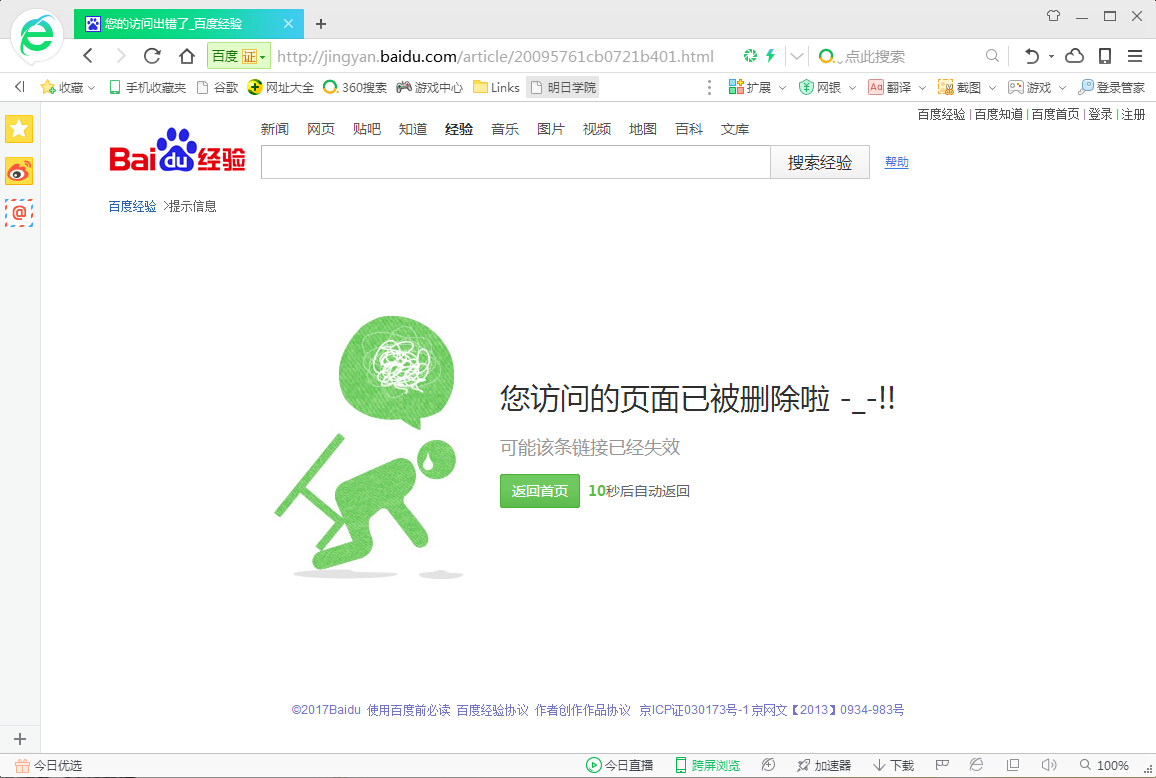Expand the 网银 dropdown
This screenshot has width=1156, height=778.
[x=852, y=88]
